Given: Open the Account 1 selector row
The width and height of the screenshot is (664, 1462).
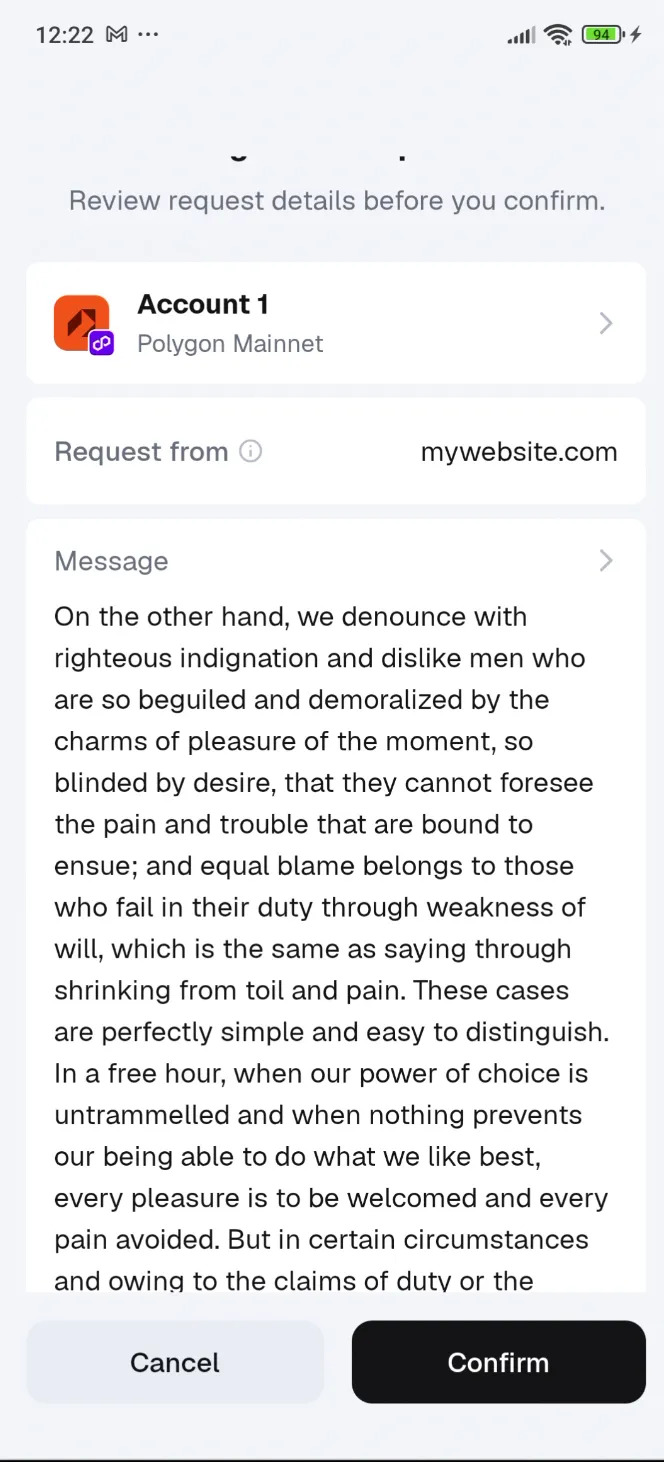Looking at the screenshot, I should point(336,323).
